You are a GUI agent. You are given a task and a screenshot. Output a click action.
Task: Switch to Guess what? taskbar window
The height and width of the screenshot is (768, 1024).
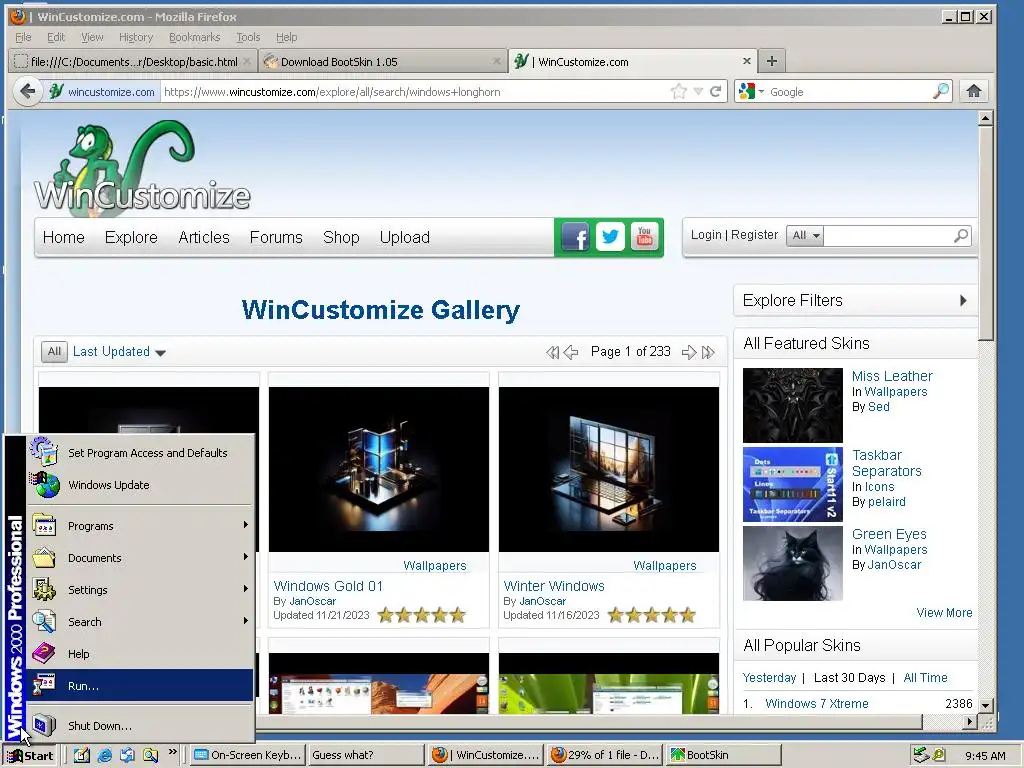tap(365, 756)
